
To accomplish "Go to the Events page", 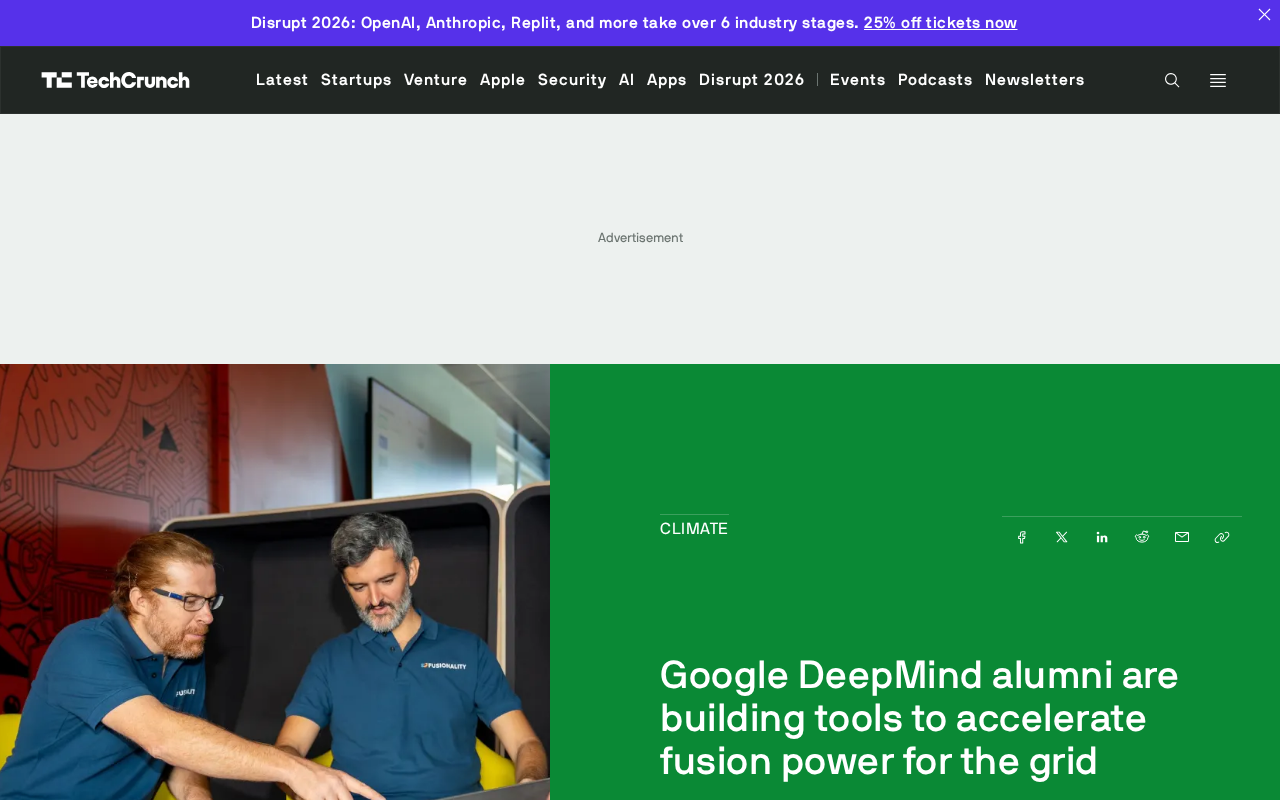I will pos(858,80).
